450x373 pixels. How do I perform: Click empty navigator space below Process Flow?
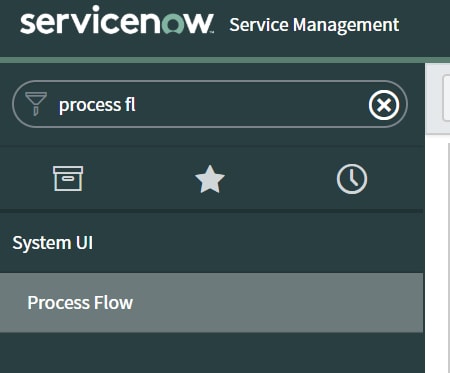click(x=211, y=353)
